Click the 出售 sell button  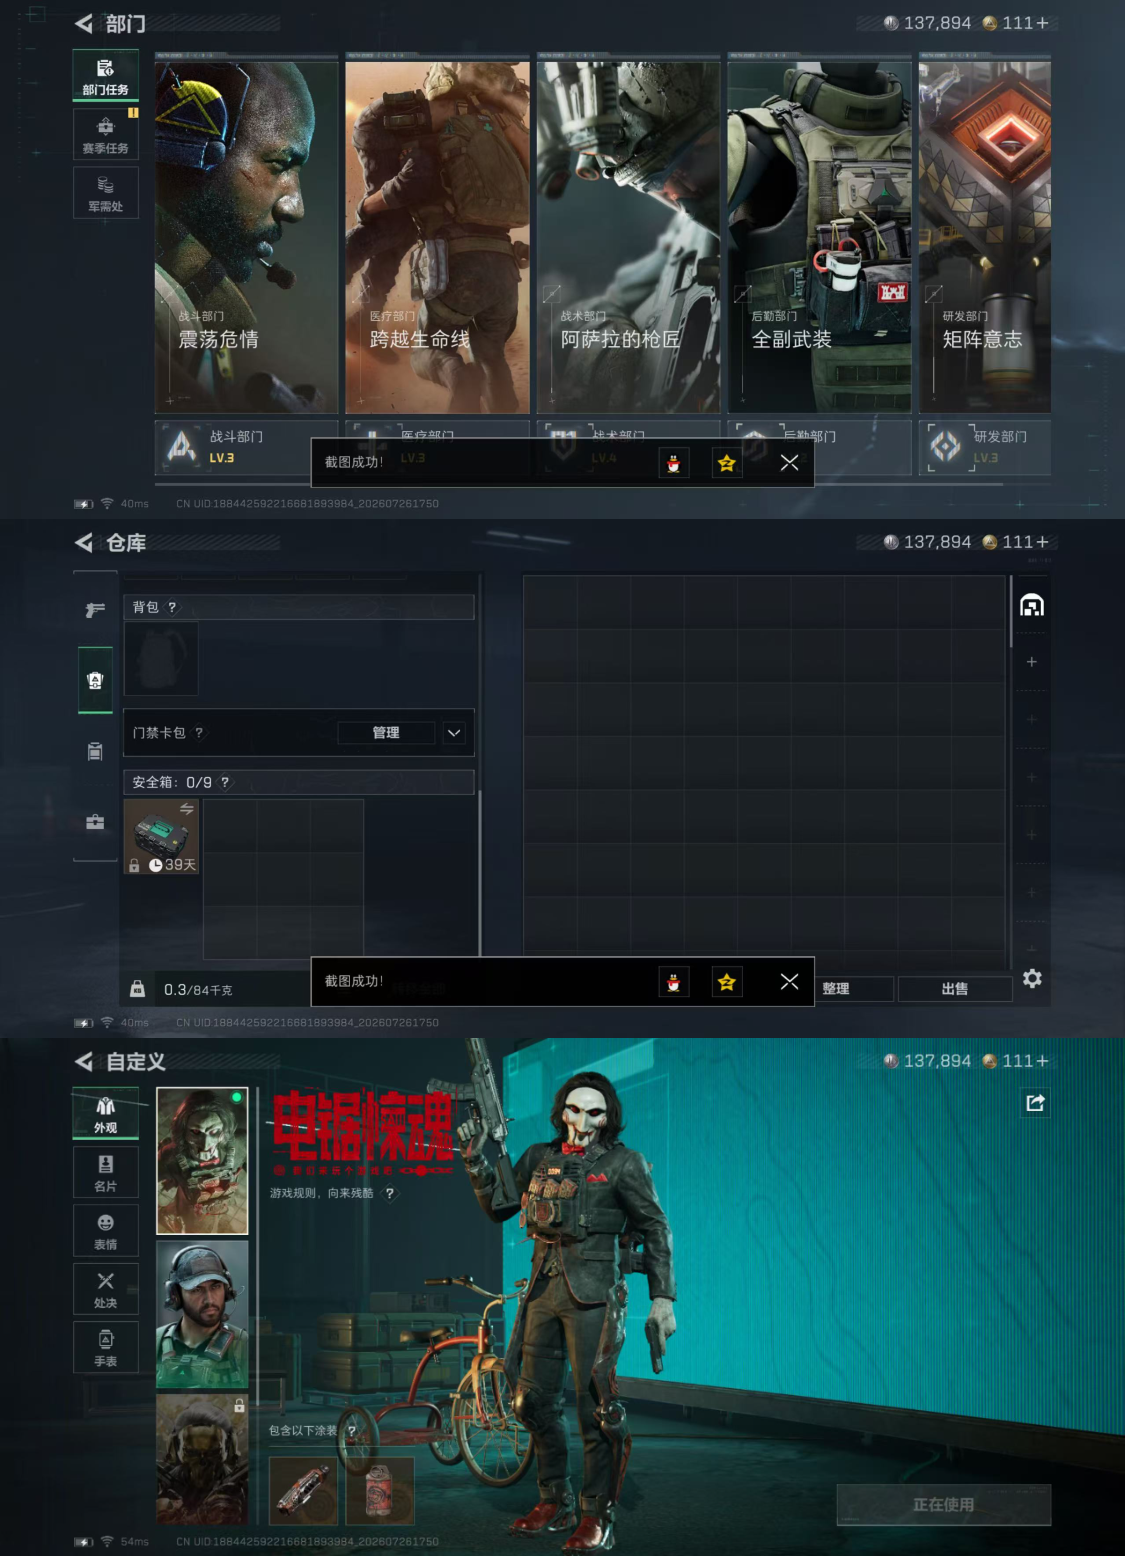(955, 989)
